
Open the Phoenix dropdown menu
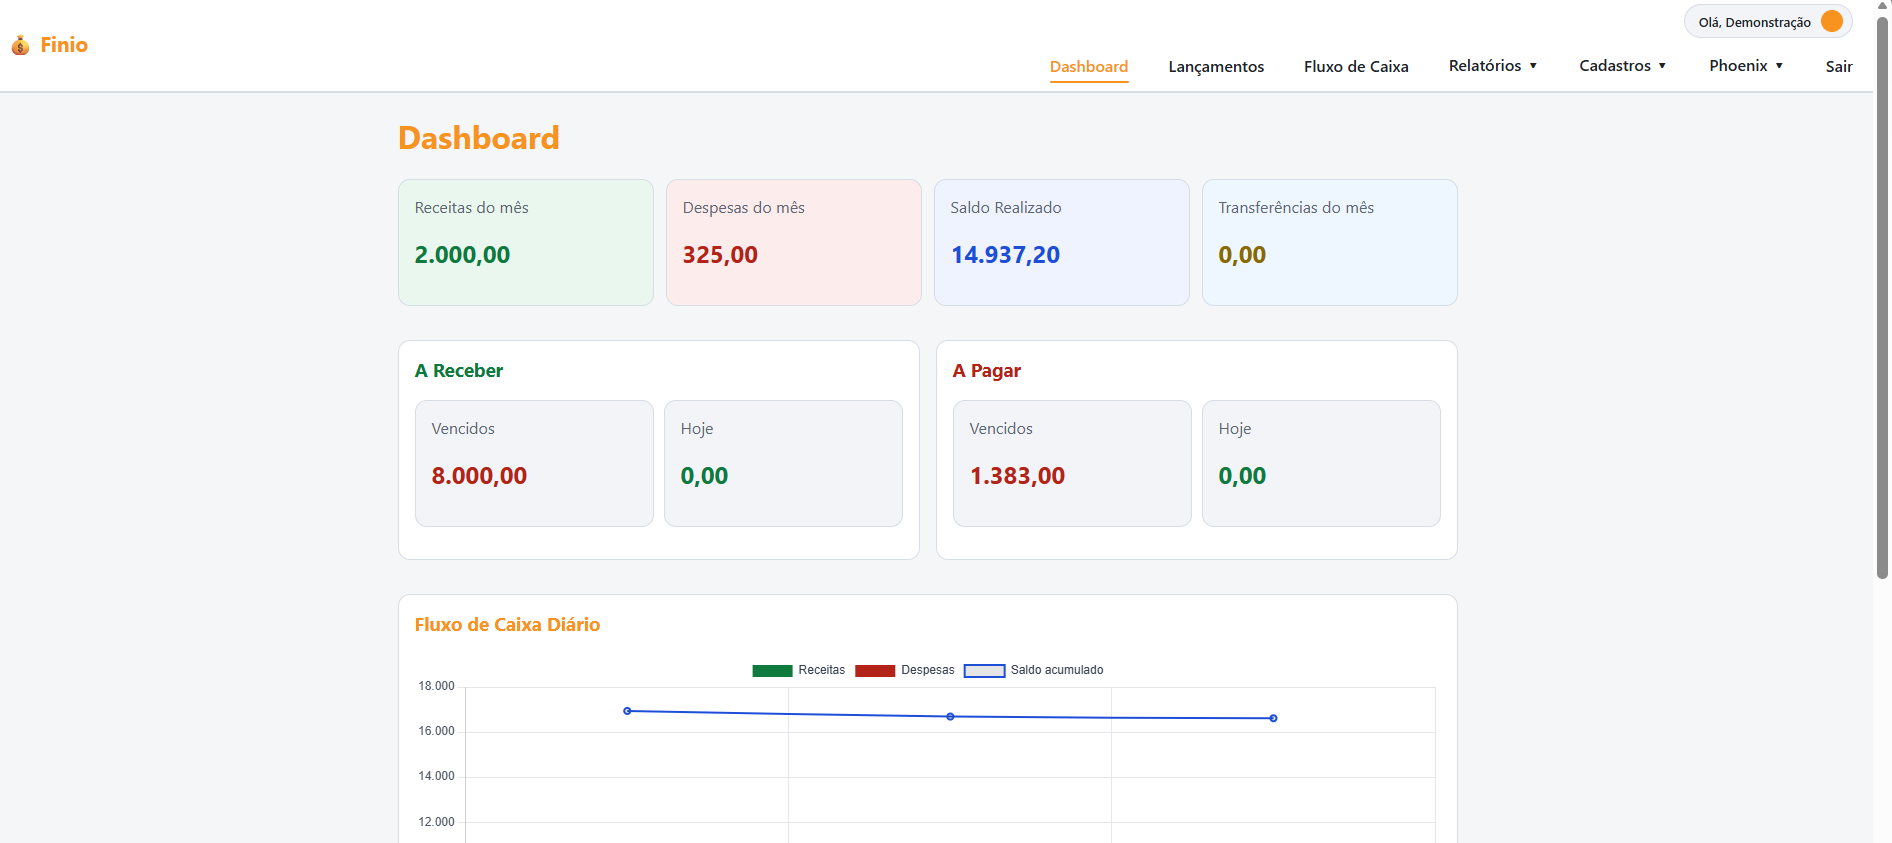1746,66
